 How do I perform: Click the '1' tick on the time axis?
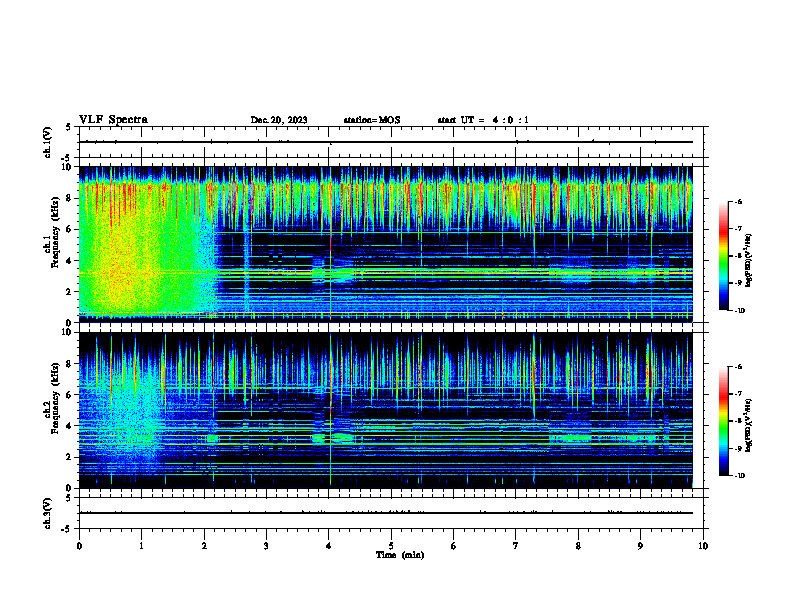pyautogui.click(x=141, y=546)
